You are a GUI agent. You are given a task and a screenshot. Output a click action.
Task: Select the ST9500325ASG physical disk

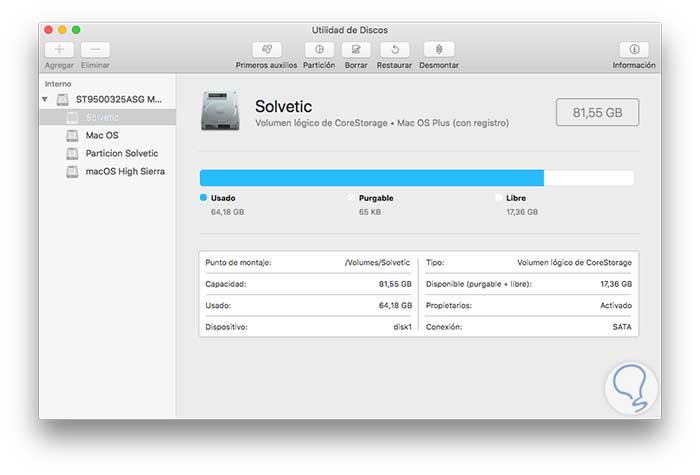click(107, 99)
